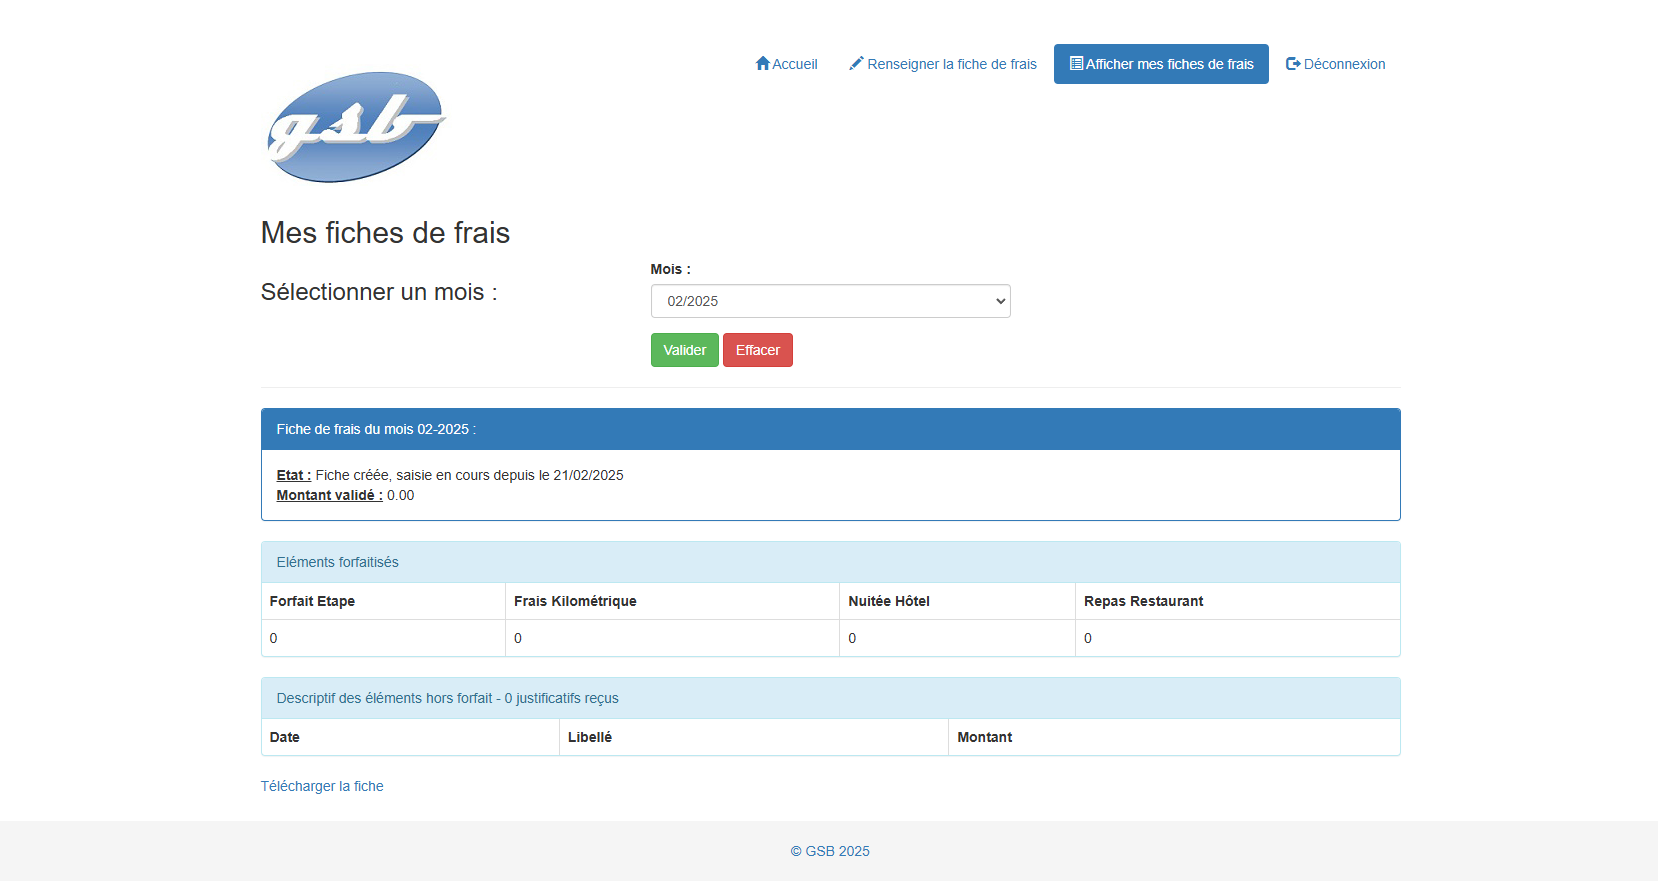Viewport: 1658px width, 881px height.
Task: Open Renseigner la fiche de frais label
Action: click(952, 64)
